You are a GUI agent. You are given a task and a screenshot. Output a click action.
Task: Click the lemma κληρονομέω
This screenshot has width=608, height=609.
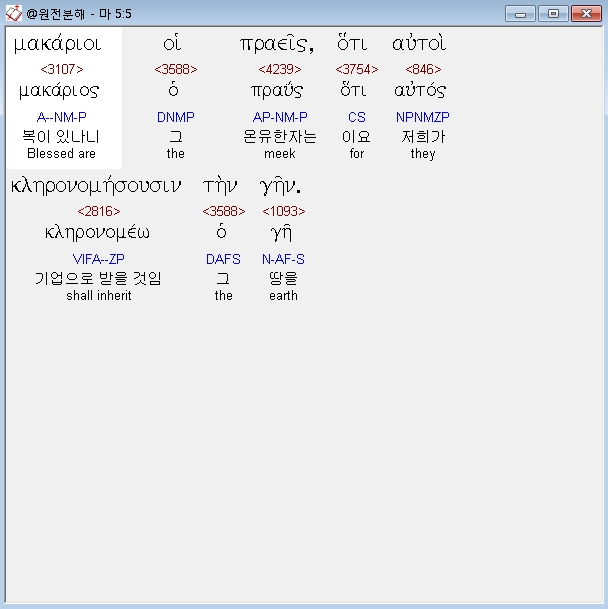[x=97, y=233]
